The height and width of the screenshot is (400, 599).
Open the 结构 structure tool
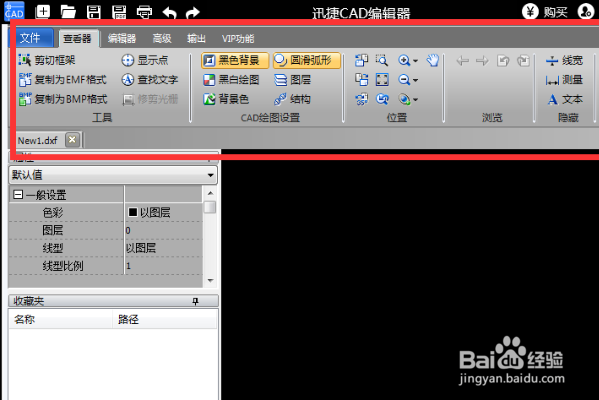click(x=293, y=99)
